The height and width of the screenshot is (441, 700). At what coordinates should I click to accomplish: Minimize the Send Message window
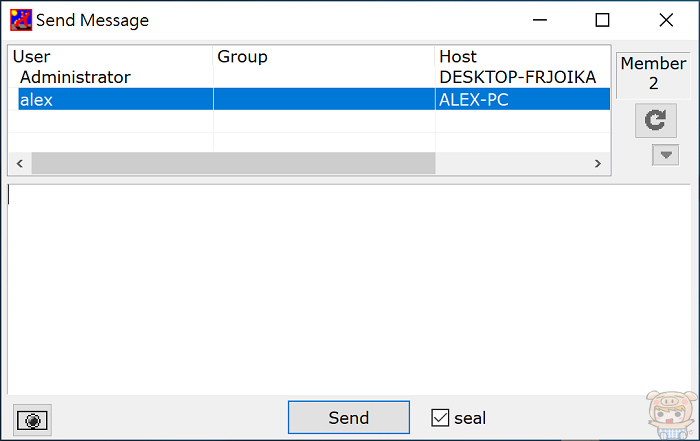point(539,20)
